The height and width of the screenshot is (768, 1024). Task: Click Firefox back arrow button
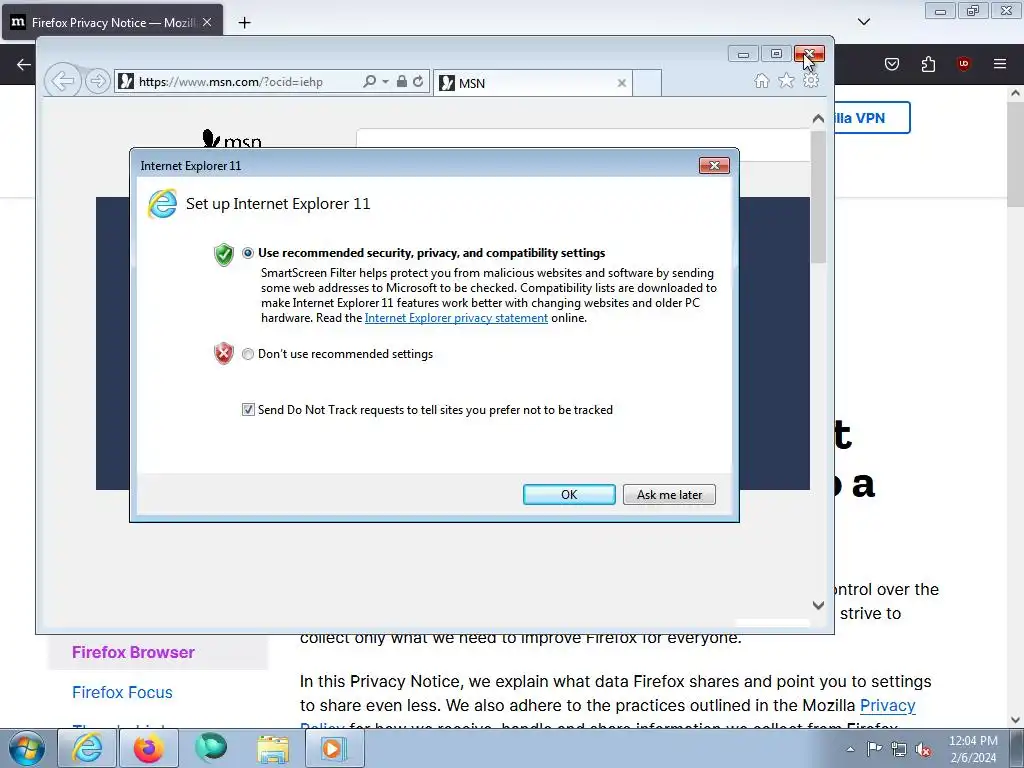(x=24, y=64)
